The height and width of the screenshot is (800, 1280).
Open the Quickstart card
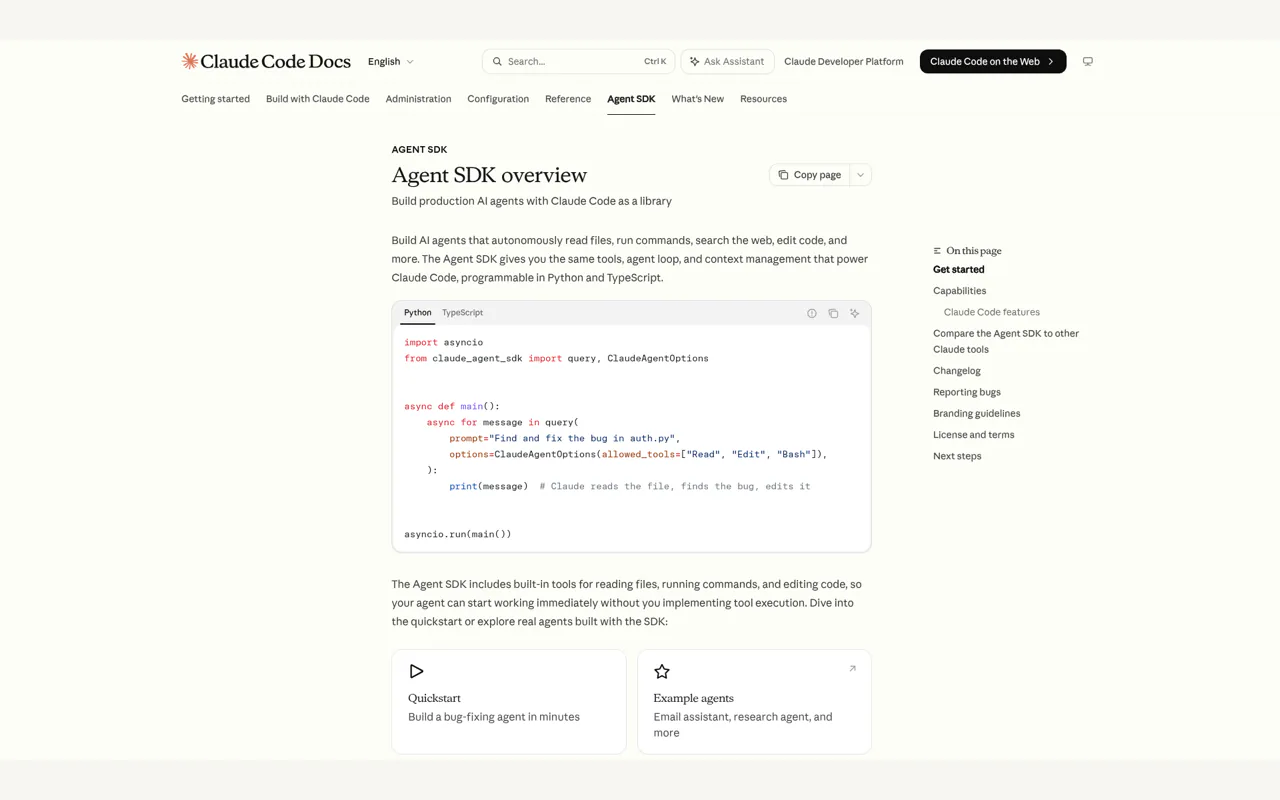(509, 702)
